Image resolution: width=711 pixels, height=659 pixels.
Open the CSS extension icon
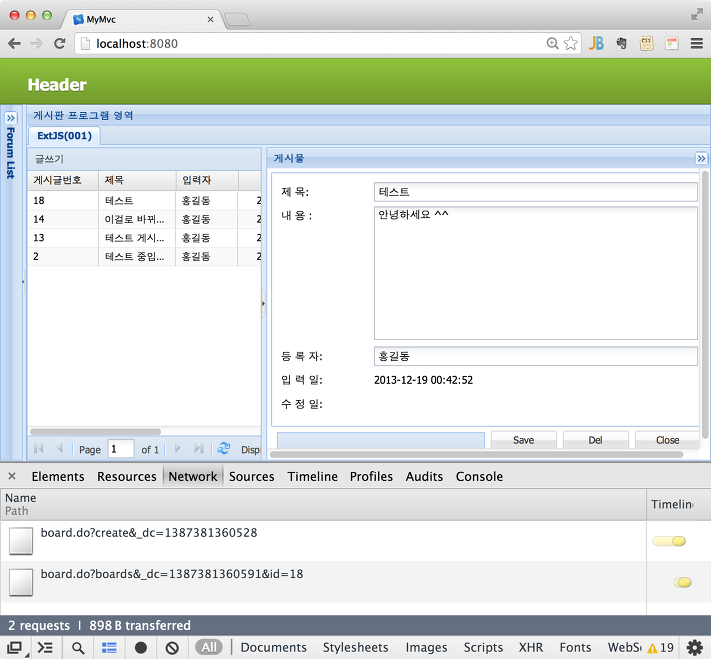[x=647, y=44]
